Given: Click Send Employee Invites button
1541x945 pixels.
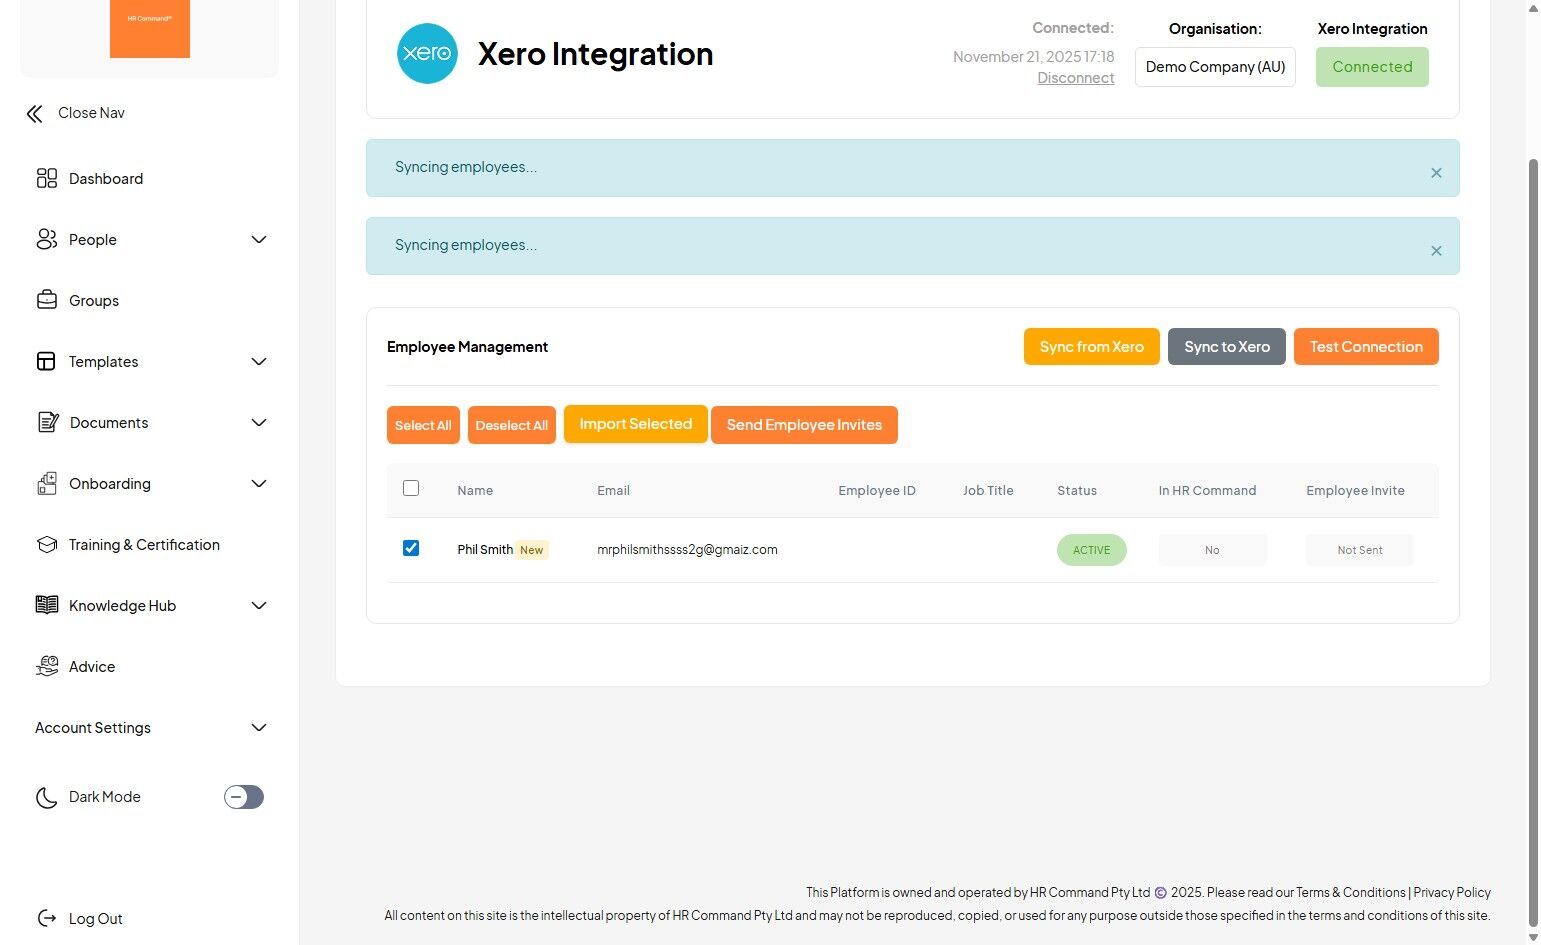Looking at the screenshot, I should tap(804, 425).
